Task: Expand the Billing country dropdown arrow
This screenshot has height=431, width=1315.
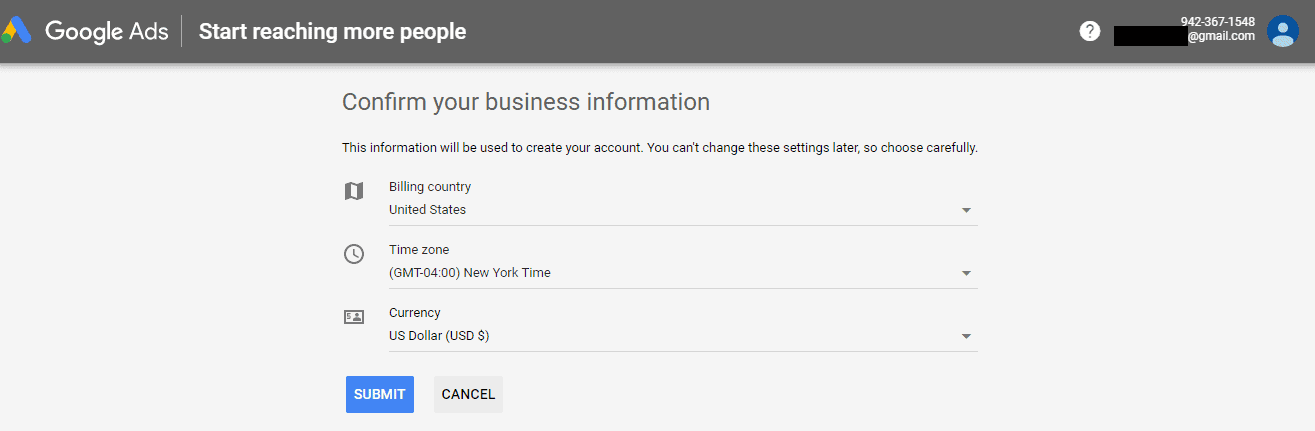Action: (x=966, y=211)
